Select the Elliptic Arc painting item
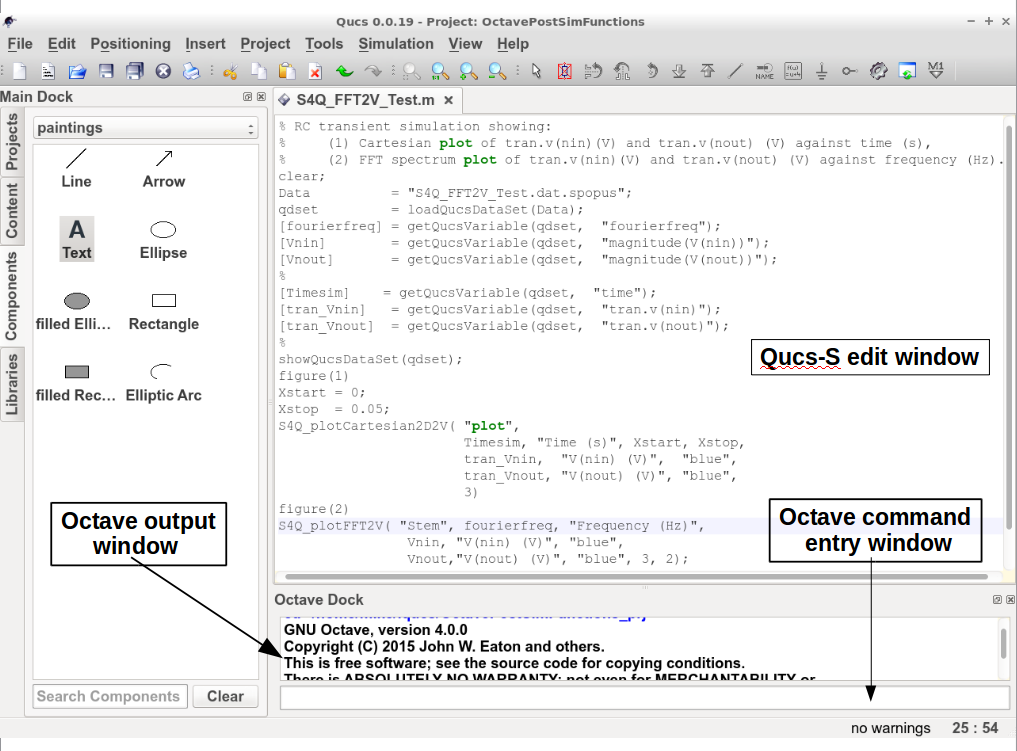Viewport: 1017px width, 751px height. [163, 383]
